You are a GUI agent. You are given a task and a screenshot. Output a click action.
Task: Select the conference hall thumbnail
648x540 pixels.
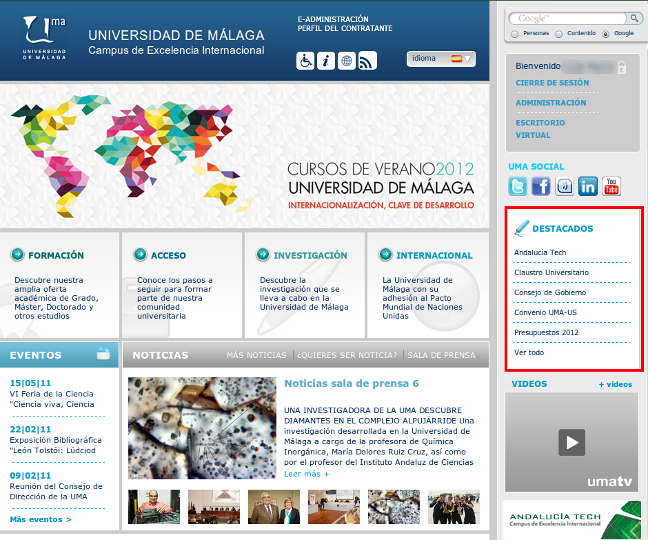[x=214, y=507]
